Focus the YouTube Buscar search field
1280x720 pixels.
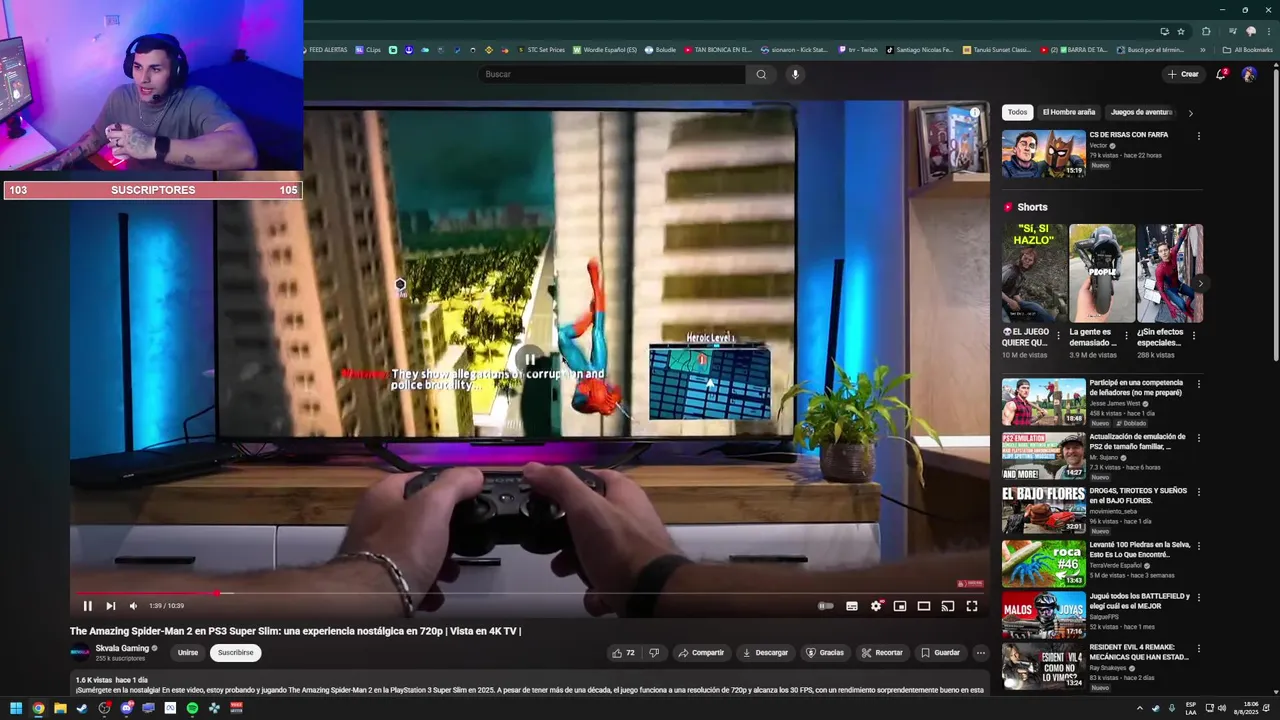click(612, 74)
